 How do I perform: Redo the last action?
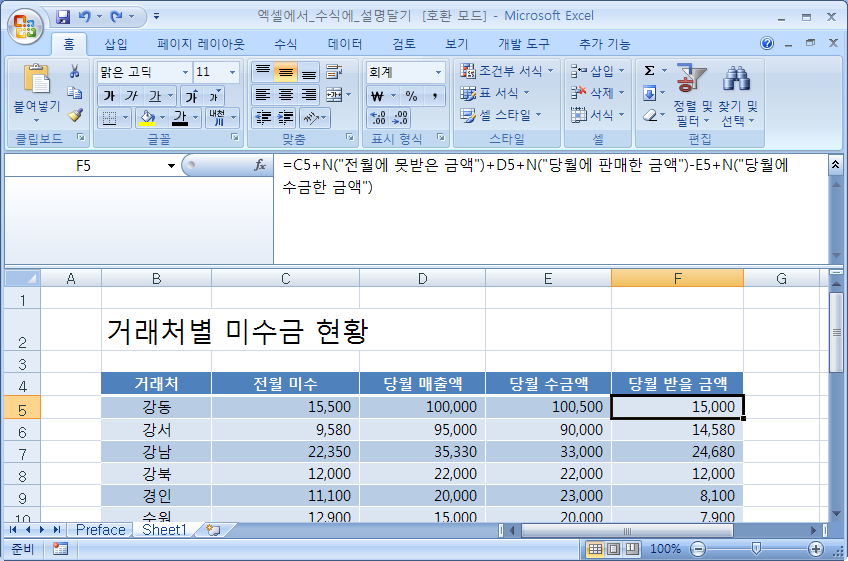(x=116, y=17)
